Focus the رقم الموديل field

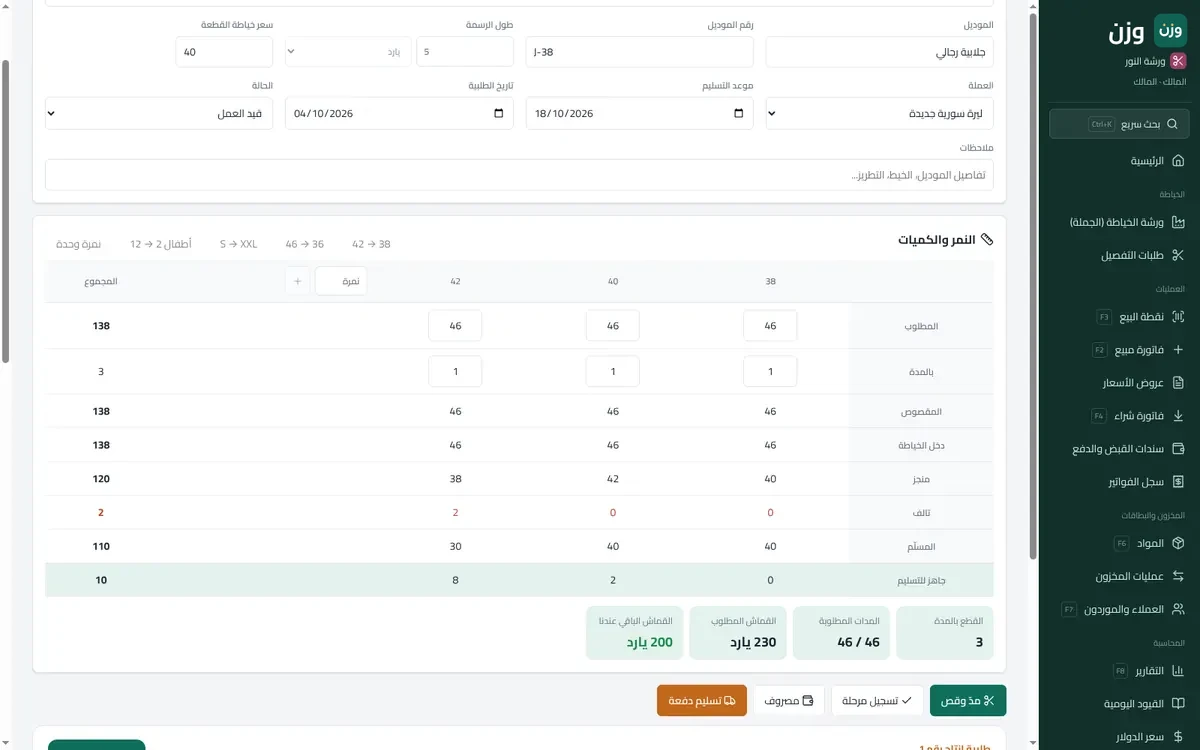click(x=640, y=52)
